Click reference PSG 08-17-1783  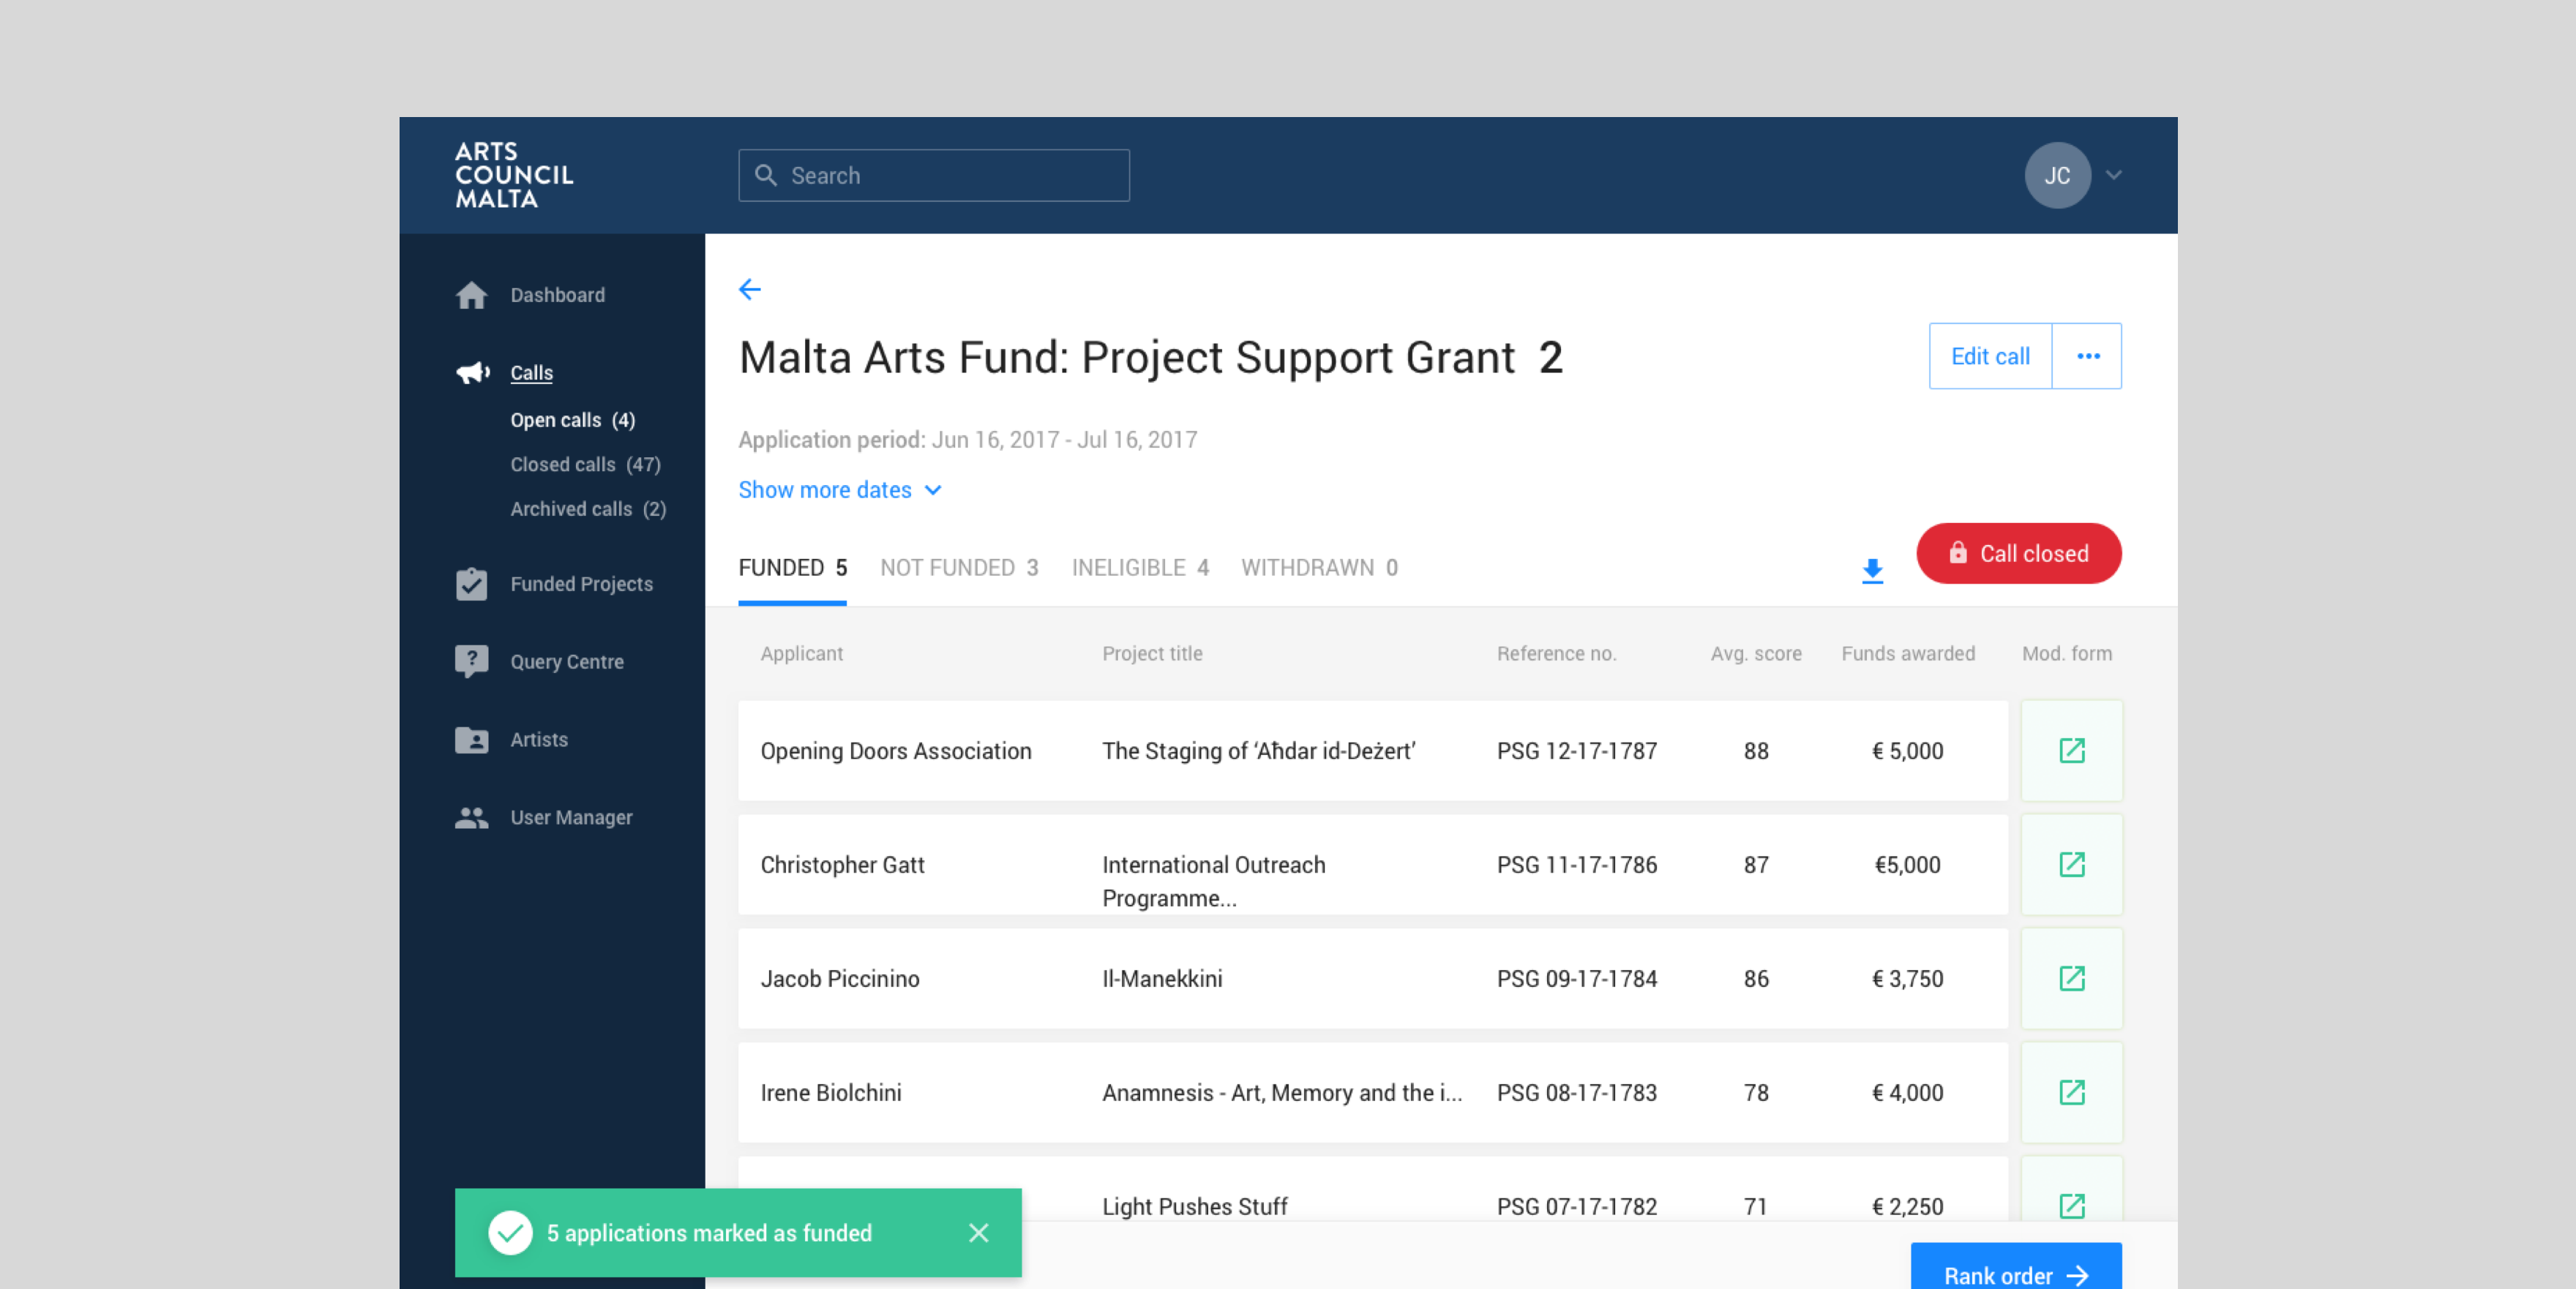(1576, 1093)
